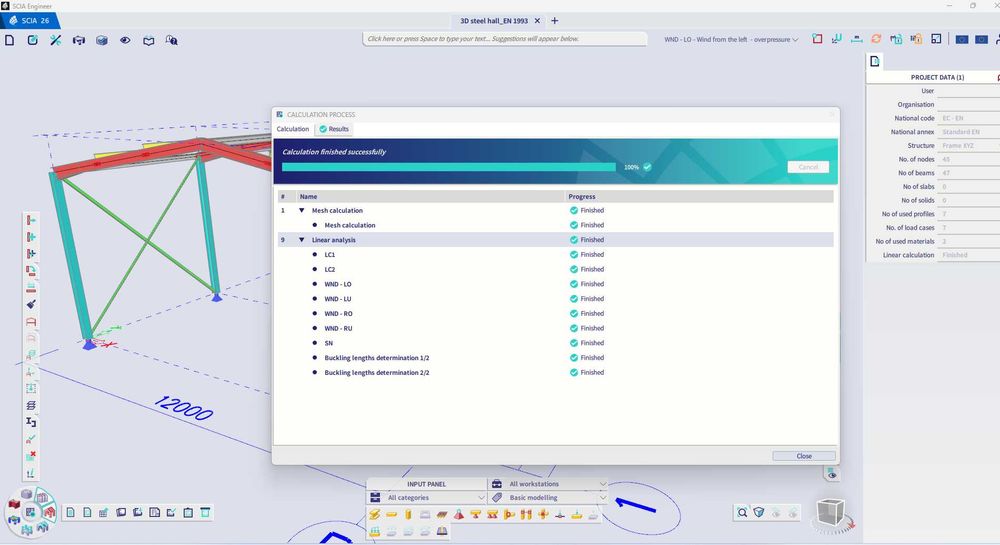Click the zoom magnifier icon near view cube
1000x545 pixels.
[742, 512]
